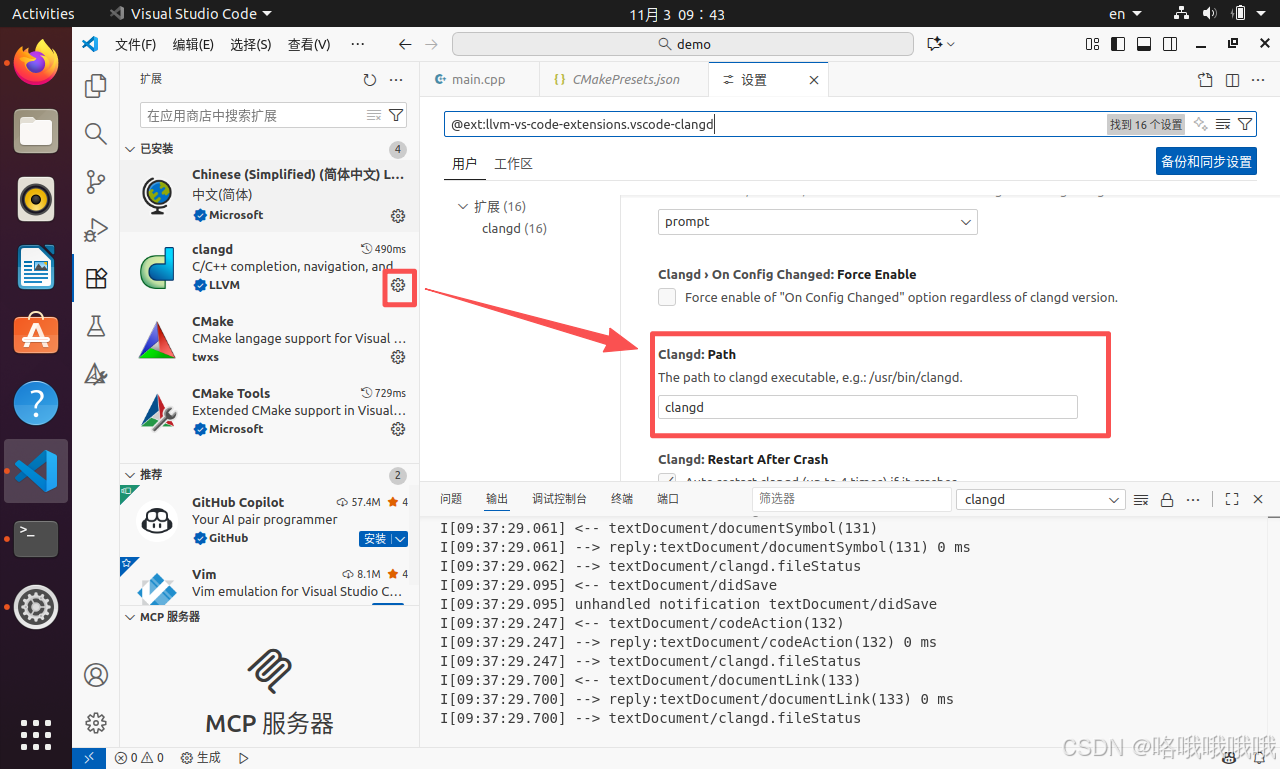Open manage gear for clangd extension
This screenshot has height=769, width=1280.
pos(398,285)
